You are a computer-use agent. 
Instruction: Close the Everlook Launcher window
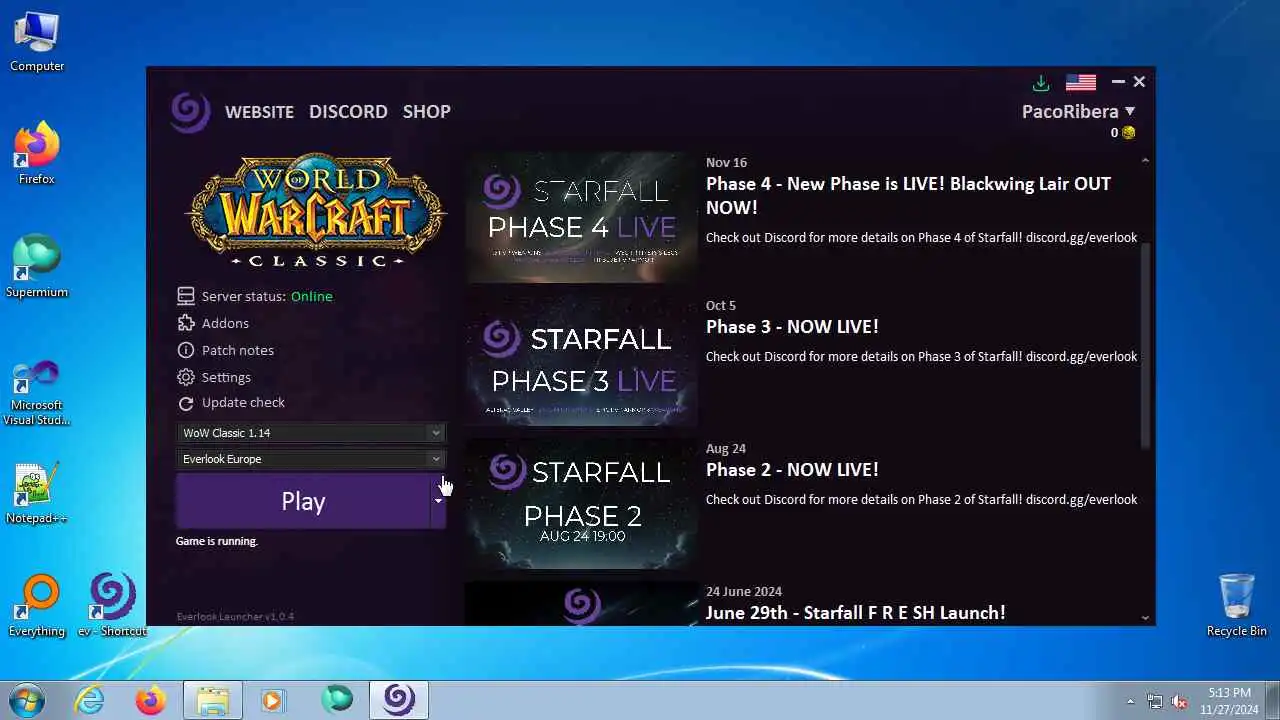(1139, 82)
